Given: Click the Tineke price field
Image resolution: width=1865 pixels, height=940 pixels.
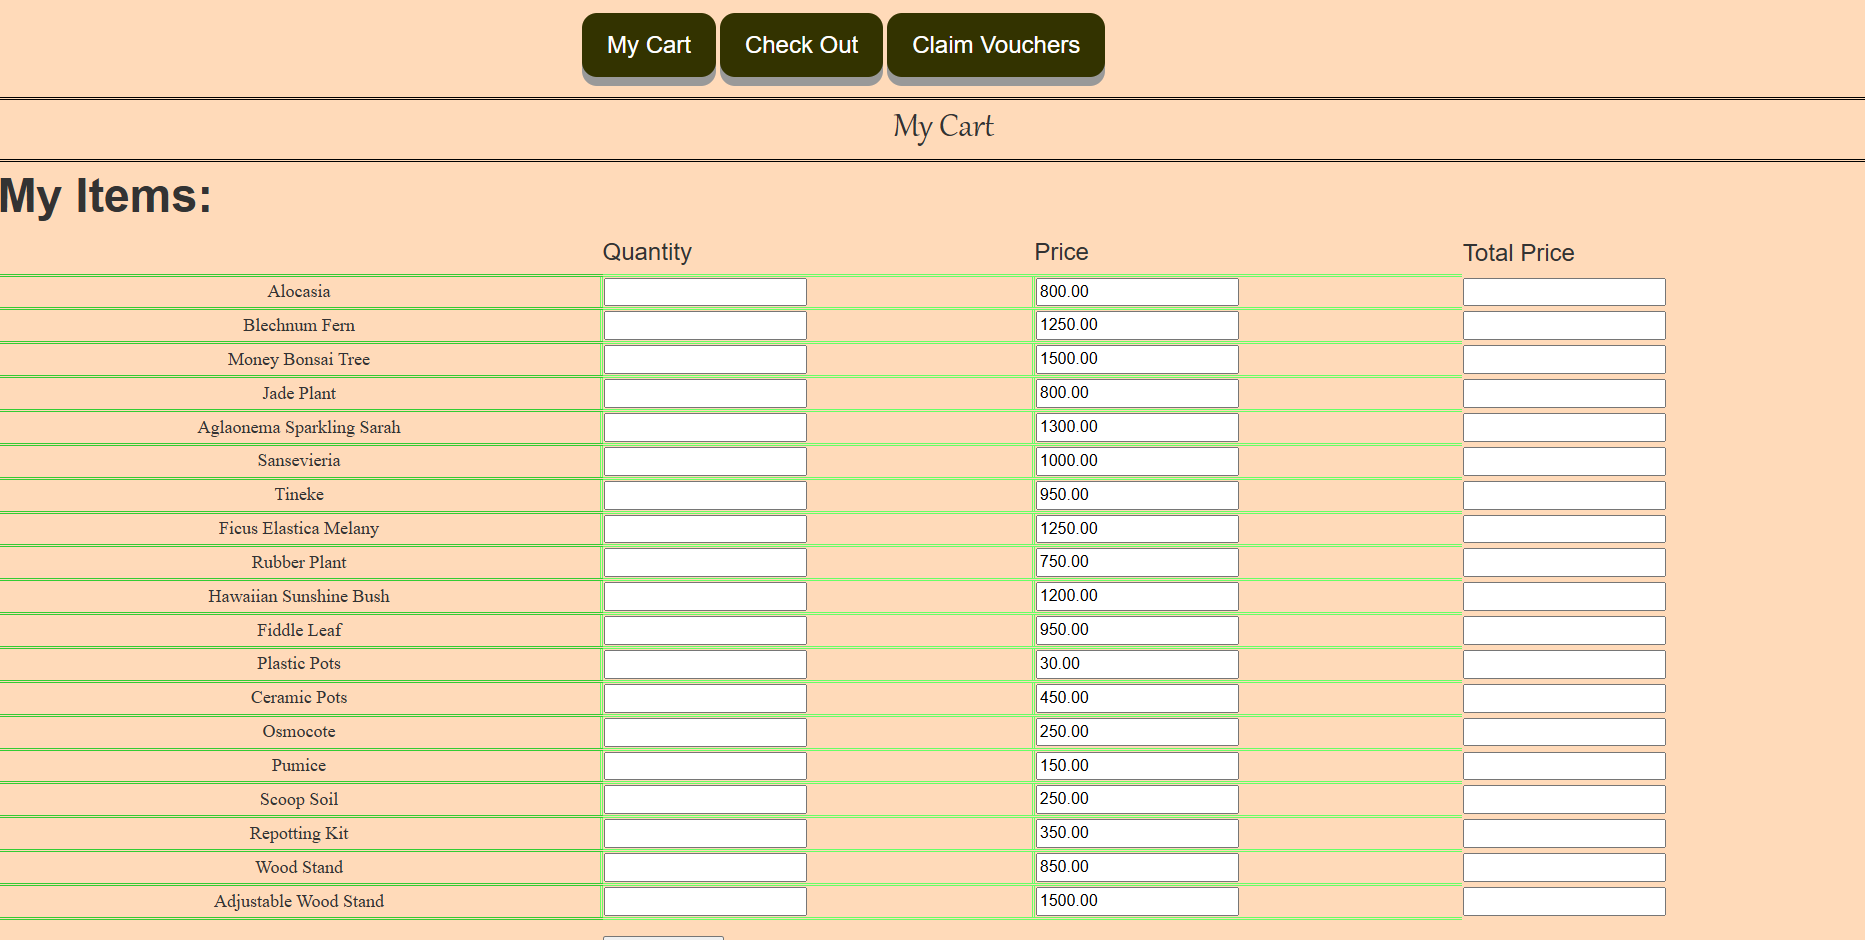Looking at the screenshot, I should (x=1137, y=495).
